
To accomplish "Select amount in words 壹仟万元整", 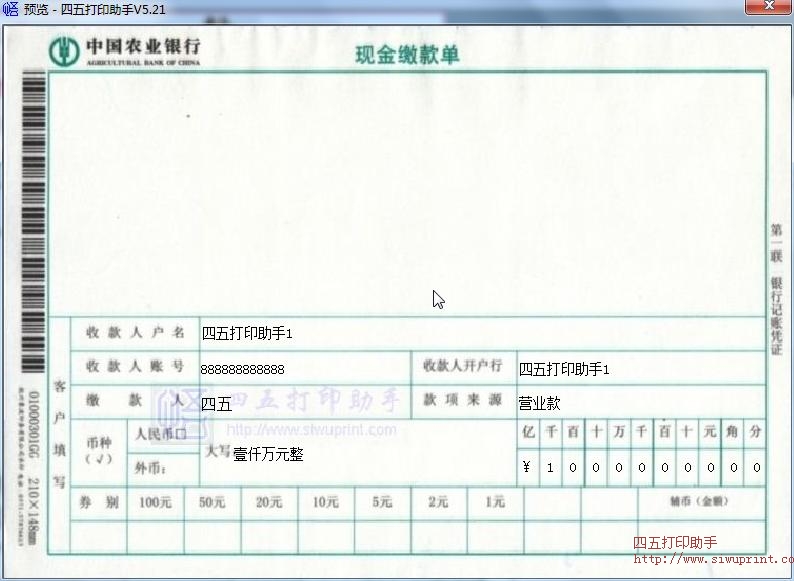I will pos(268,454).
